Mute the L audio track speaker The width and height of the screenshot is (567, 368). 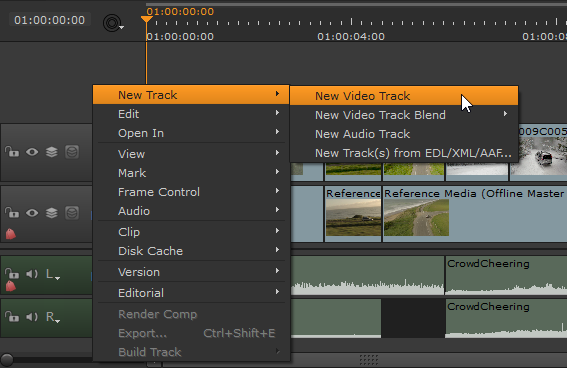[32, 274]
